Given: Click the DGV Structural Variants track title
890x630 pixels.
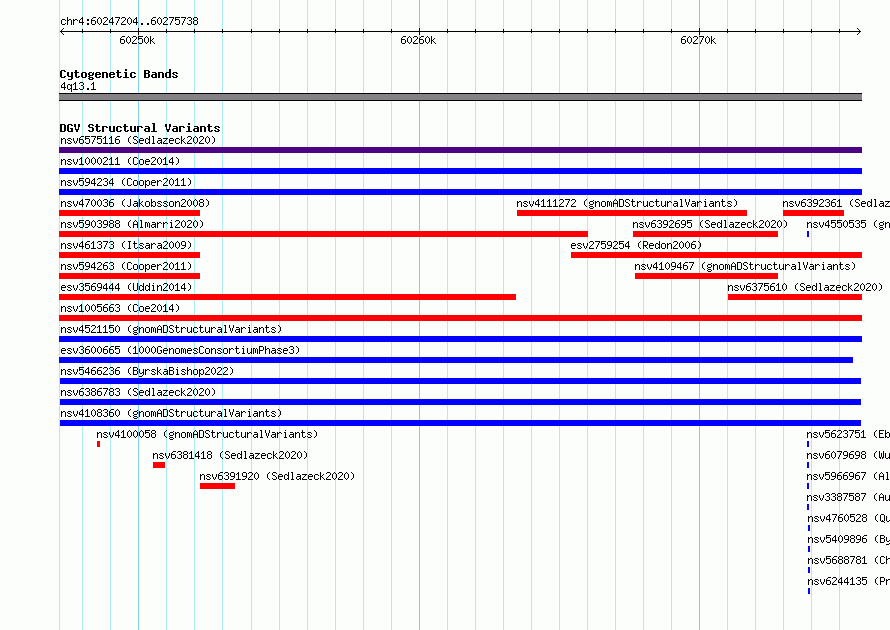Looking at the screenshot, I should tap(140, 128).
